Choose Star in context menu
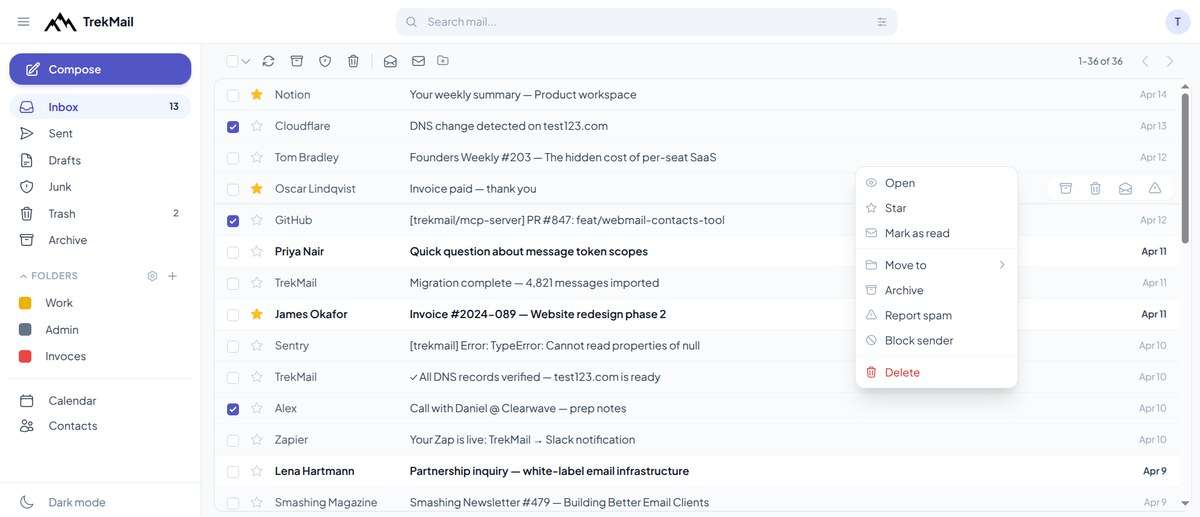This screenshot has height=517, width=1200. coord(936,208)
